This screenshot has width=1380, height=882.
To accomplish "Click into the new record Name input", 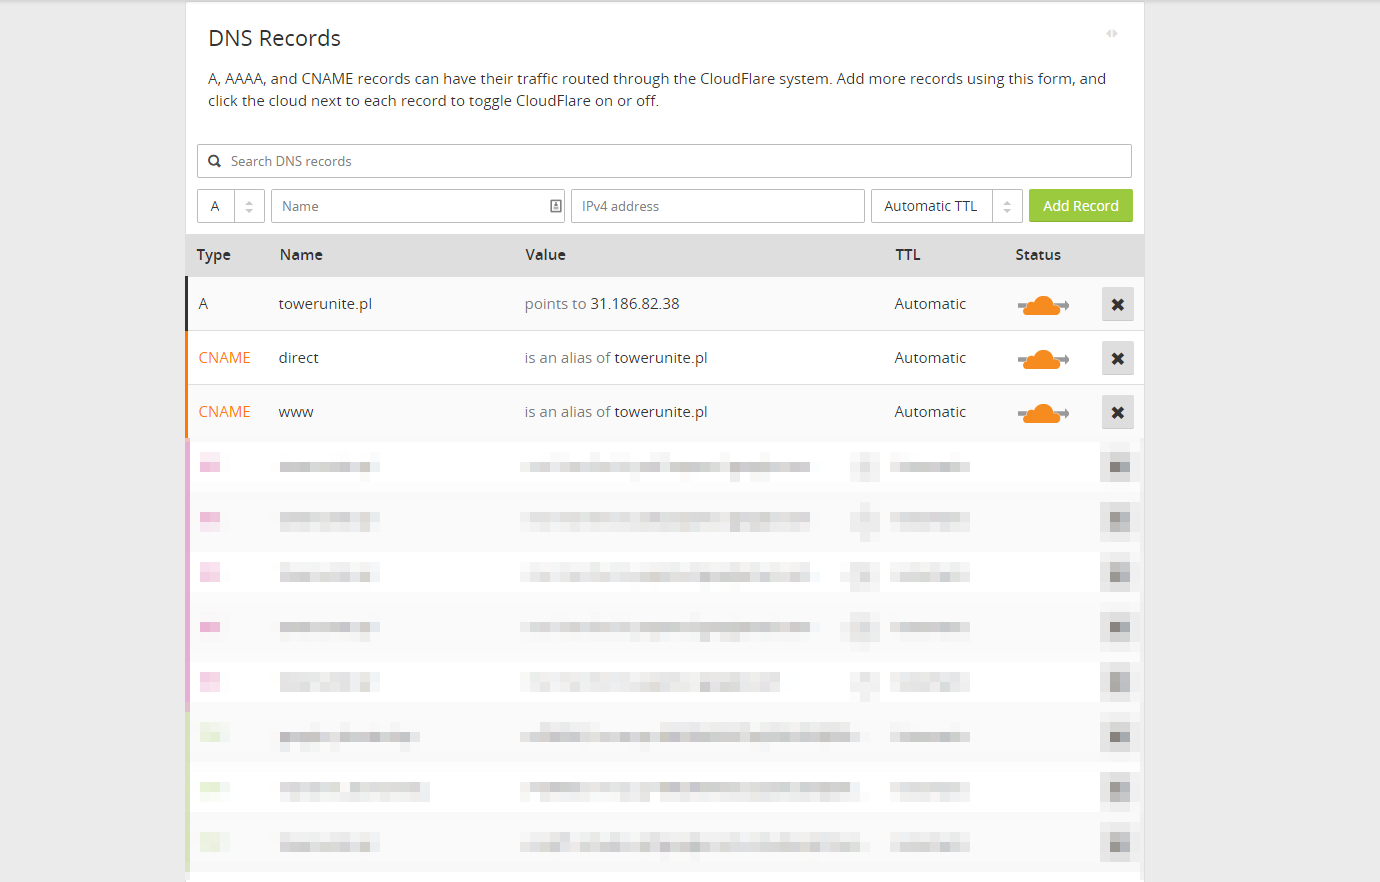I will tap(408, 206).
